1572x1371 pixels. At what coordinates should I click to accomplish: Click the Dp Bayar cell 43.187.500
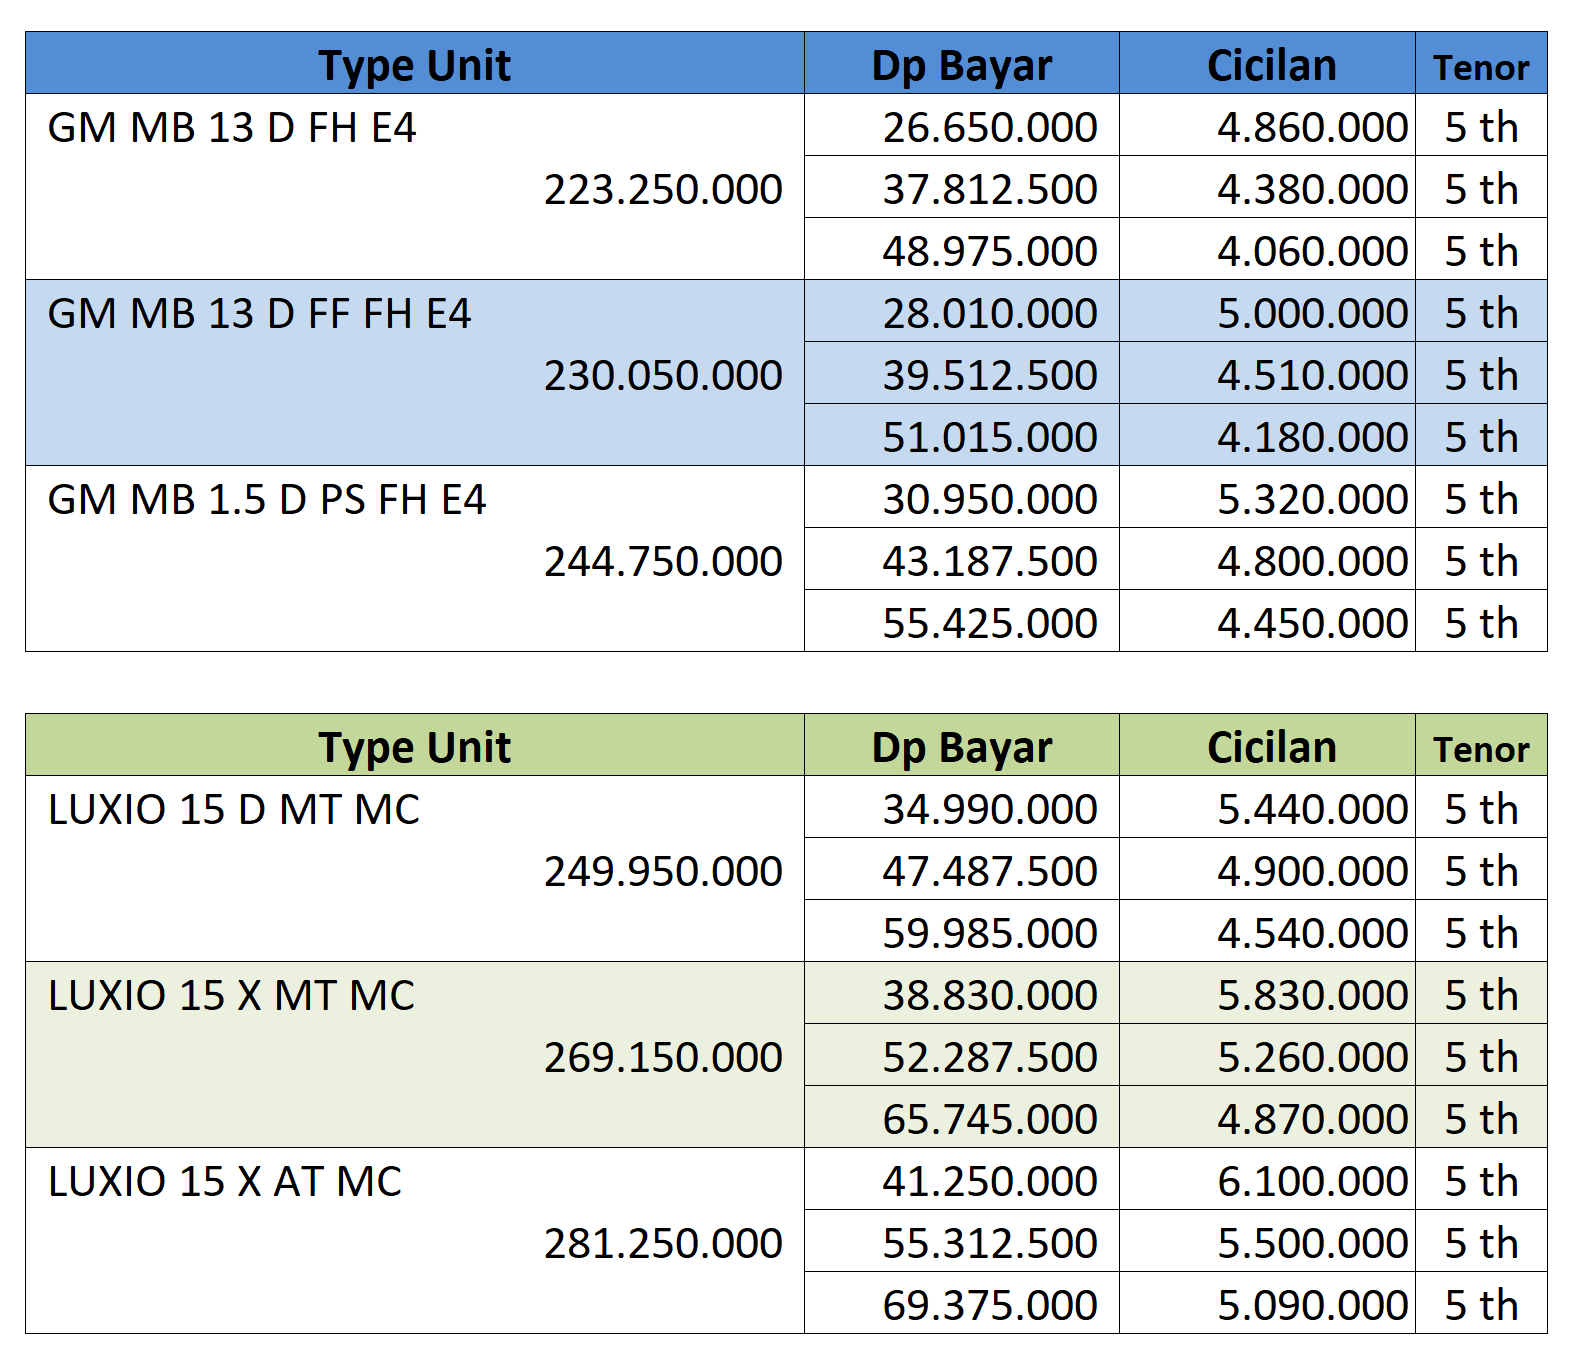coord(989,562)
